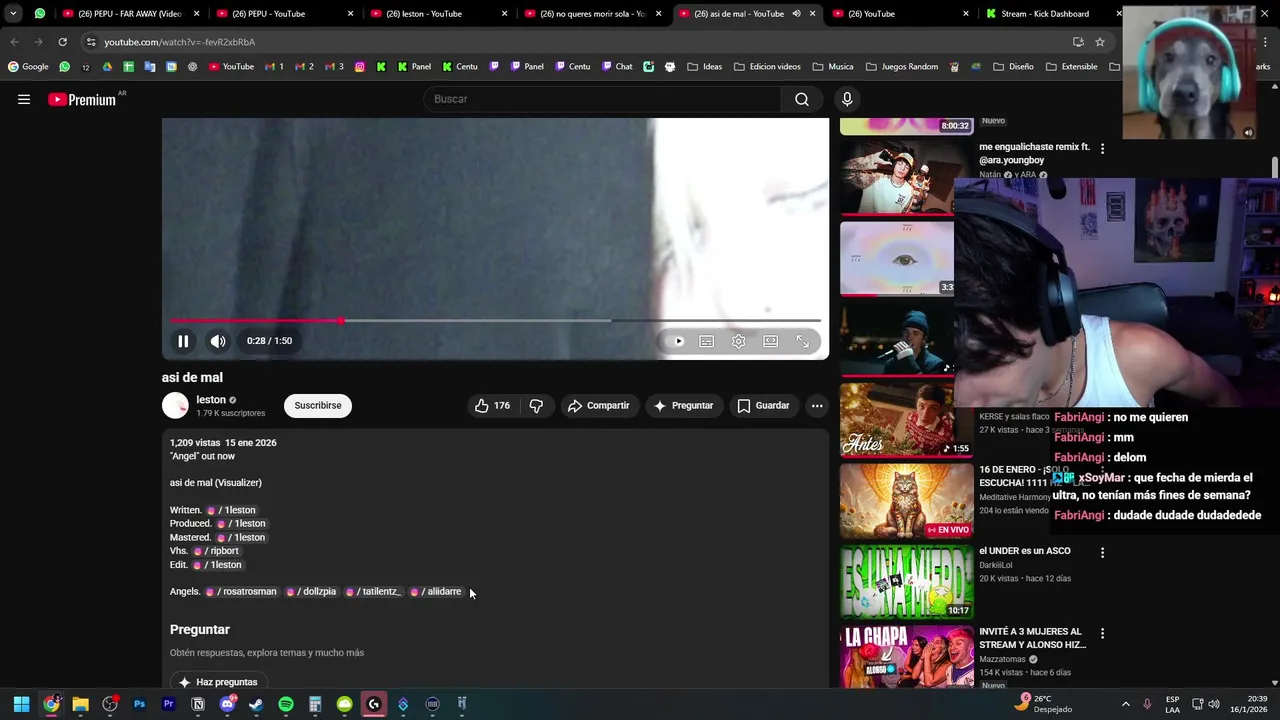Open the WhatsApp pinned tab

[x=40, y=14]
